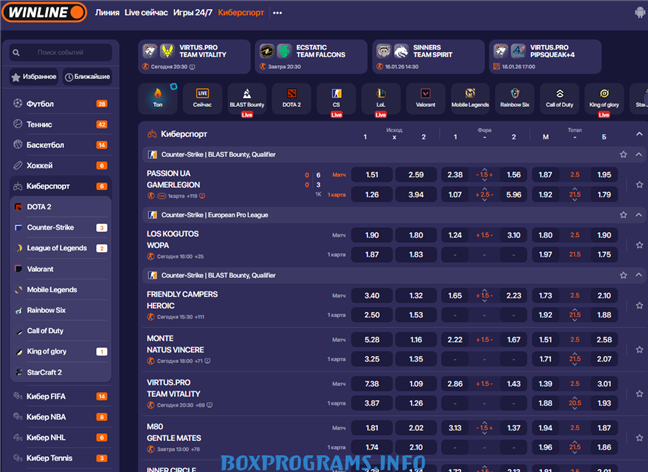Screen dimensions: 648x472
Task: Open the Сейчас live filter icon
Action: (202, 98)
